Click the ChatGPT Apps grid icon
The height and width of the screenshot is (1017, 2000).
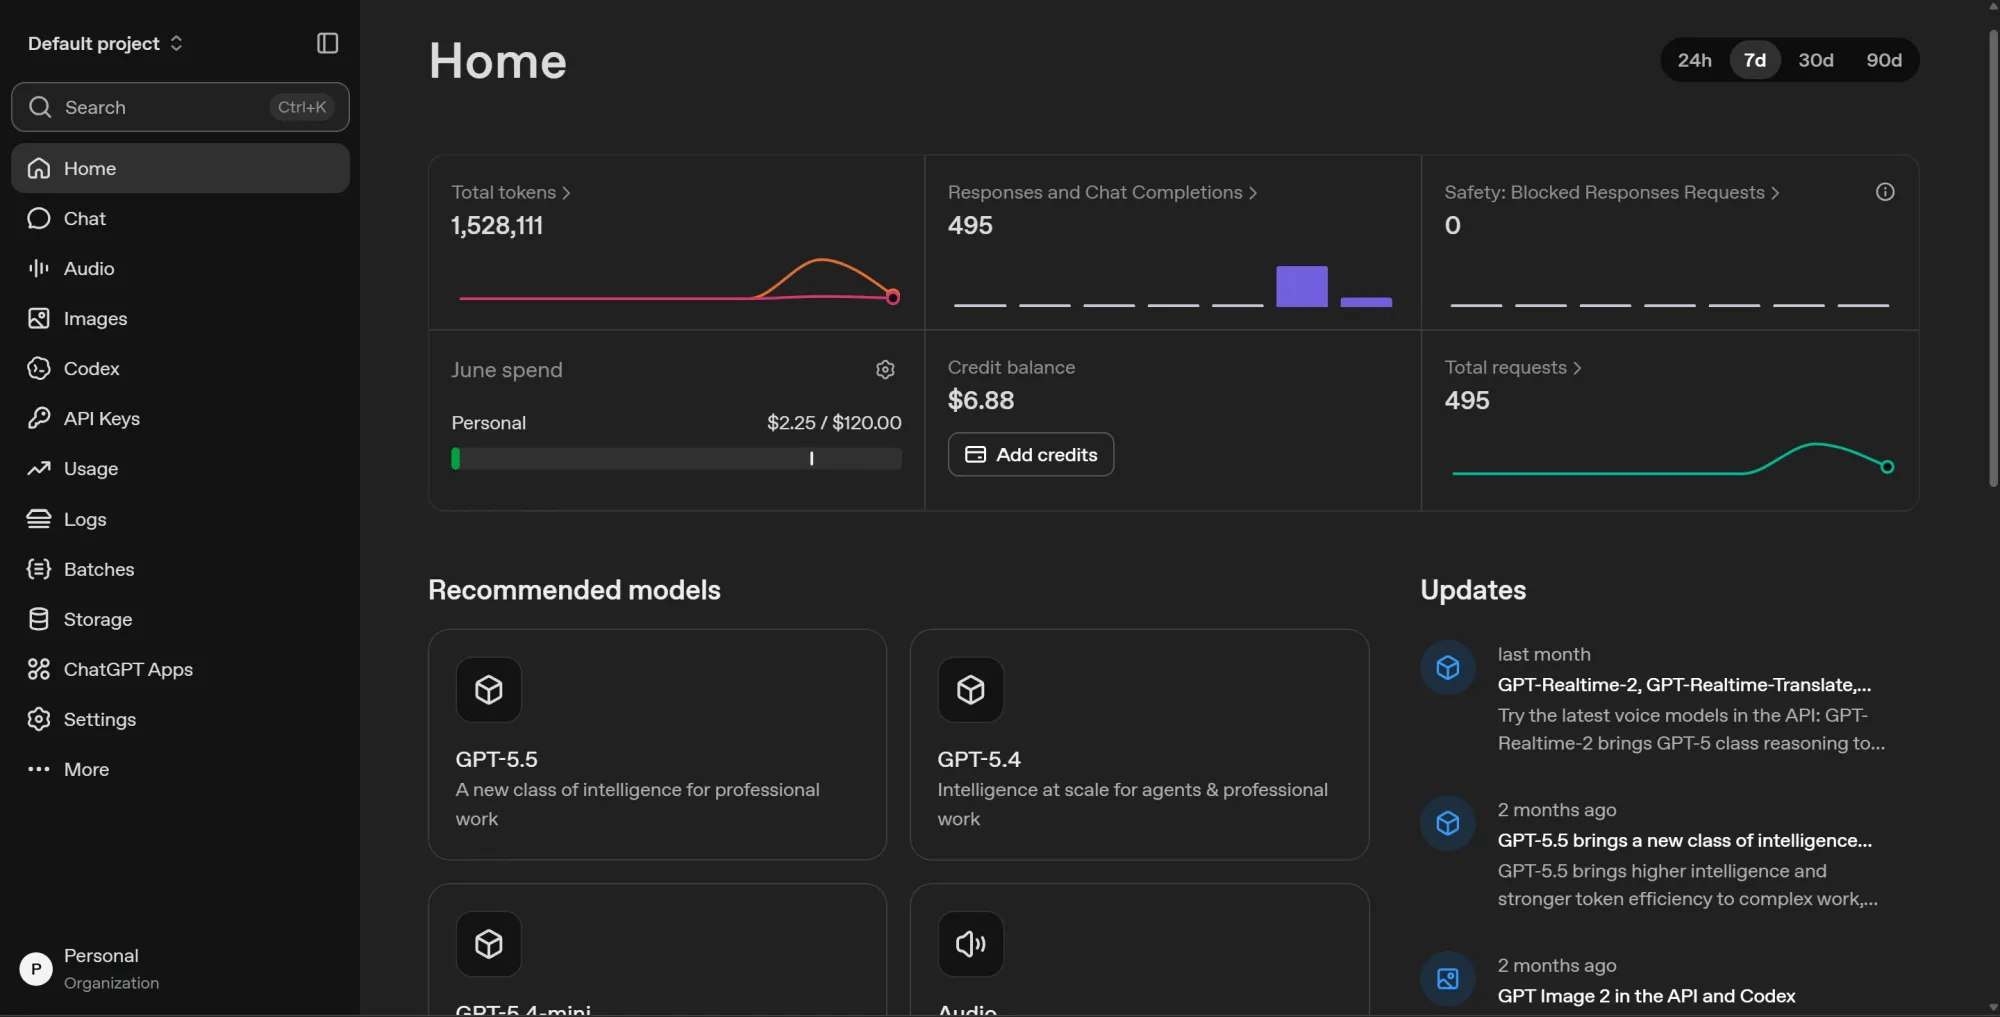pyautogui.click(x=39, y=669)
